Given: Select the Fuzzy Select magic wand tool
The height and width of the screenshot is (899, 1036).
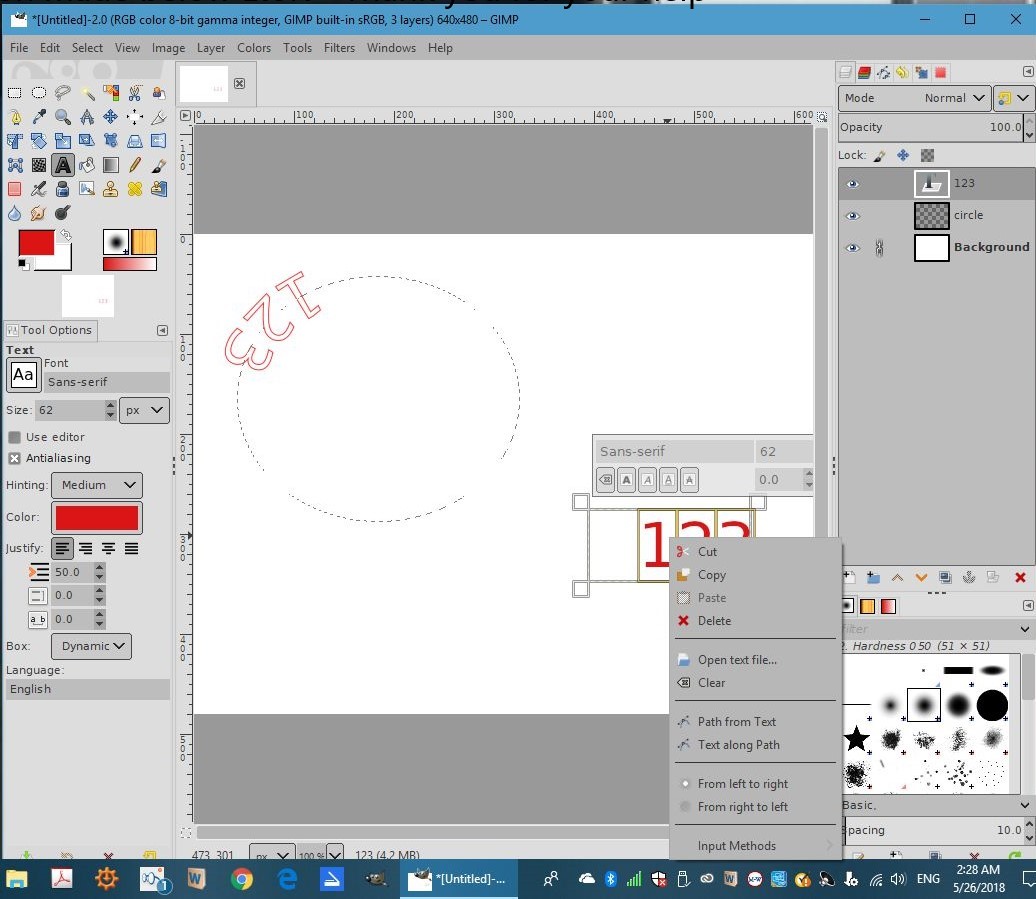Looking at the screenshot, I should [87, 93].
